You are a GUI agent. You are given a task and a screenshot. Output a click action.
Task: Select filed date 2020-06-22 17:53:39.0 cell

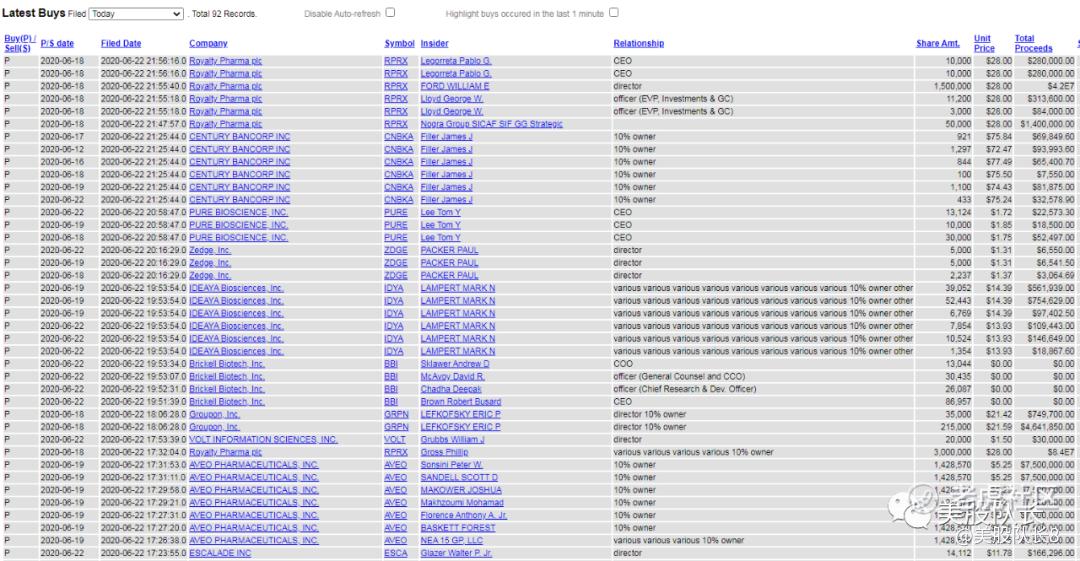pos(143,440)
